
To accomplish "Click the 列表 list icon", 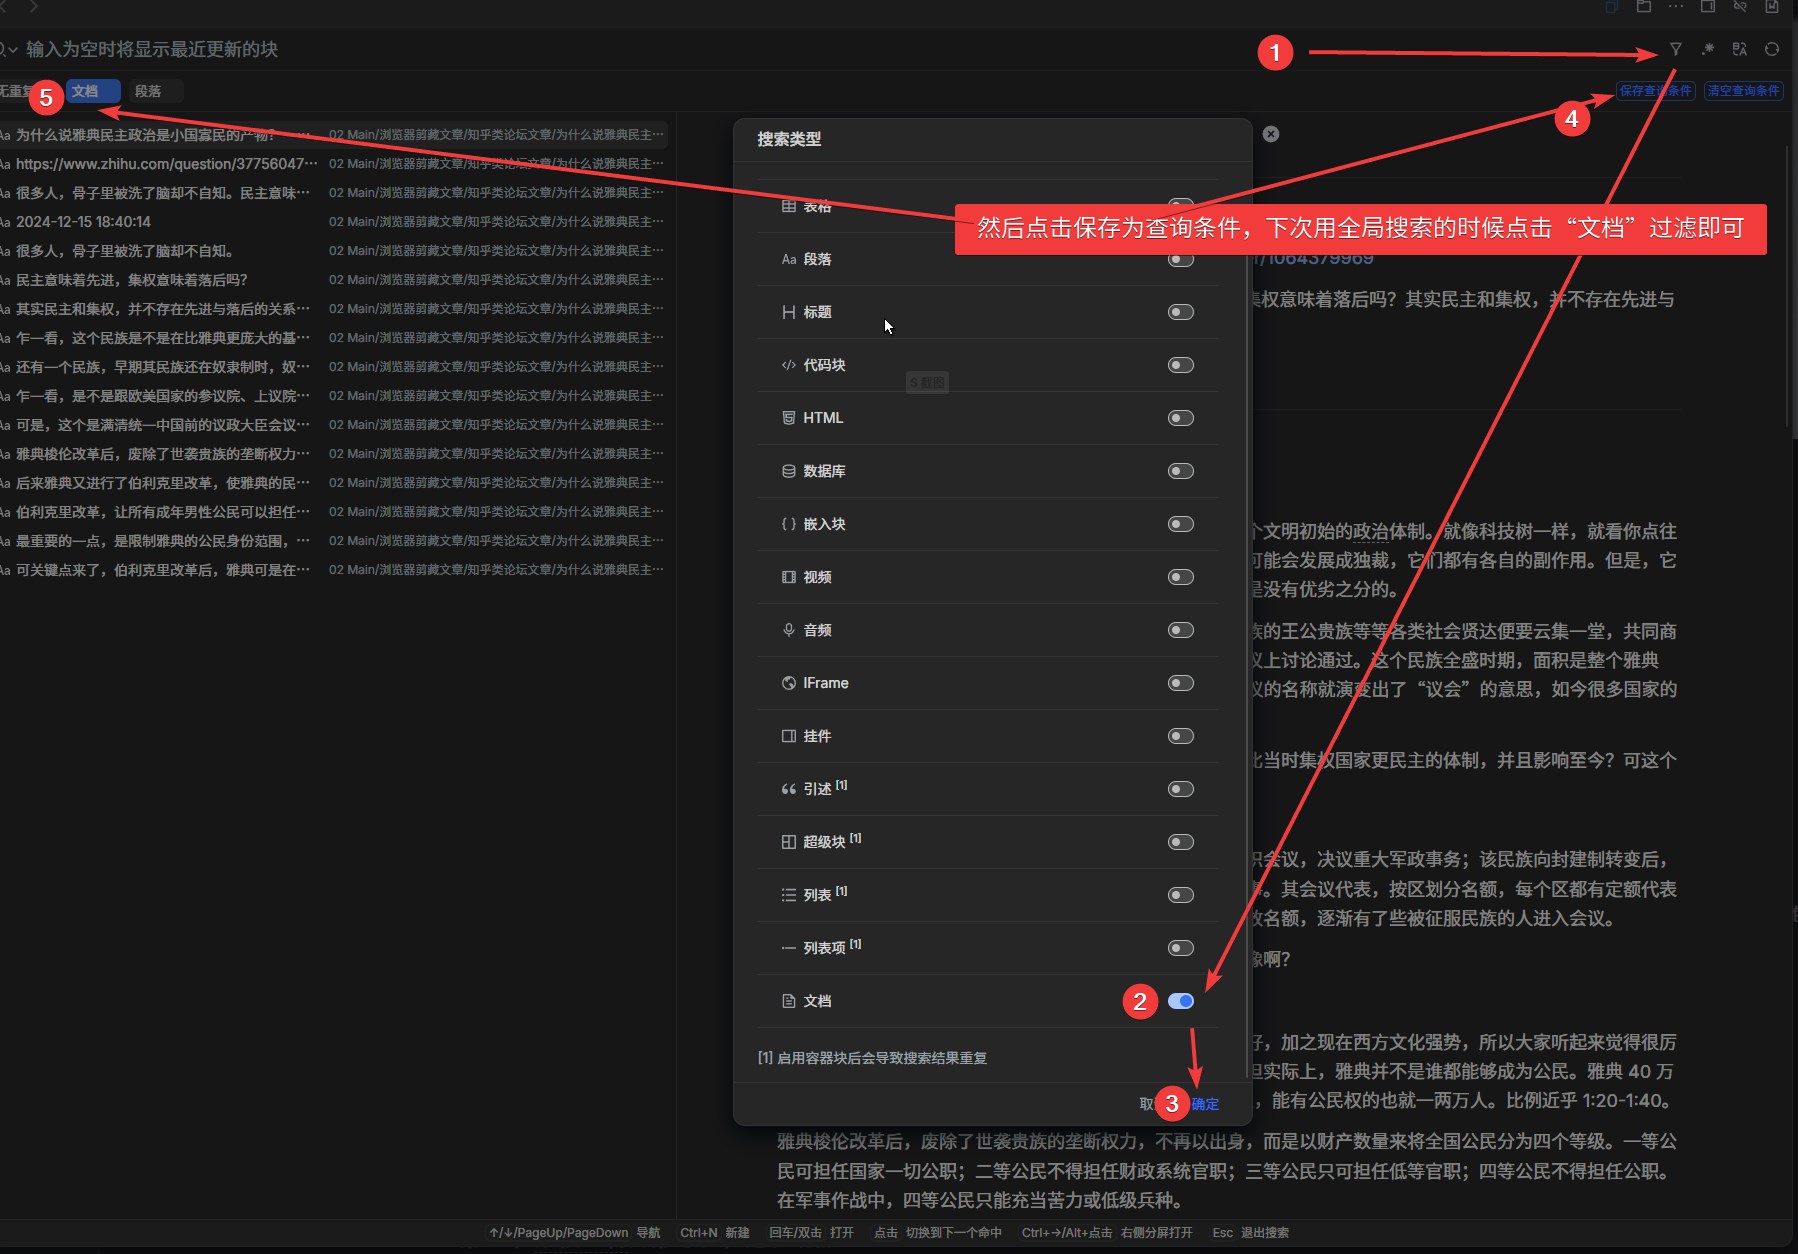I will pyautogui.click(x=789, y=895).
